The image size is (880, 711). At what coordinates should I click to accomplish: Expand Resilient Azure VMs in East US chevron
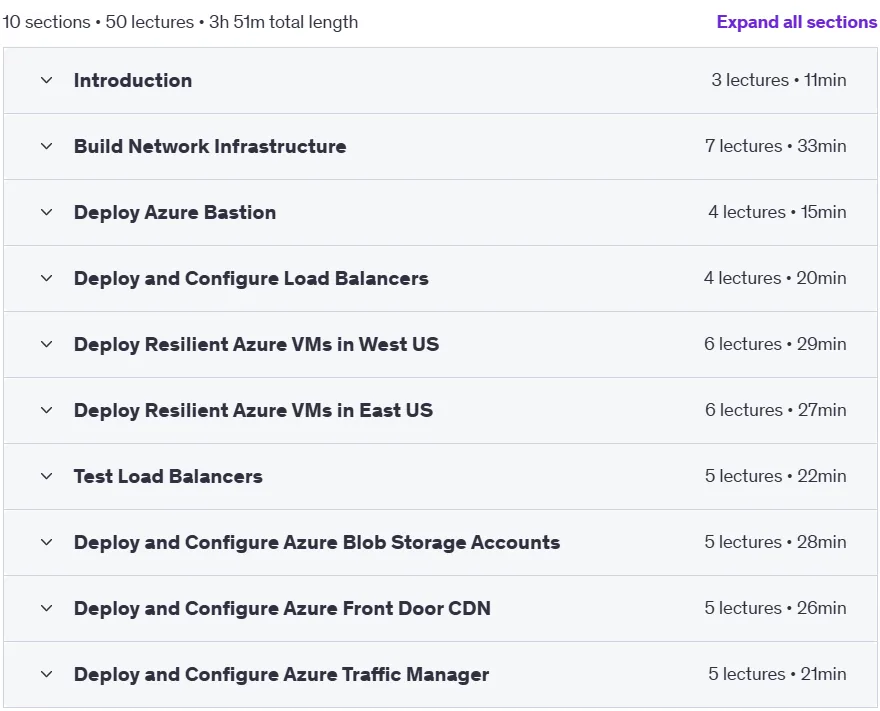47,410
